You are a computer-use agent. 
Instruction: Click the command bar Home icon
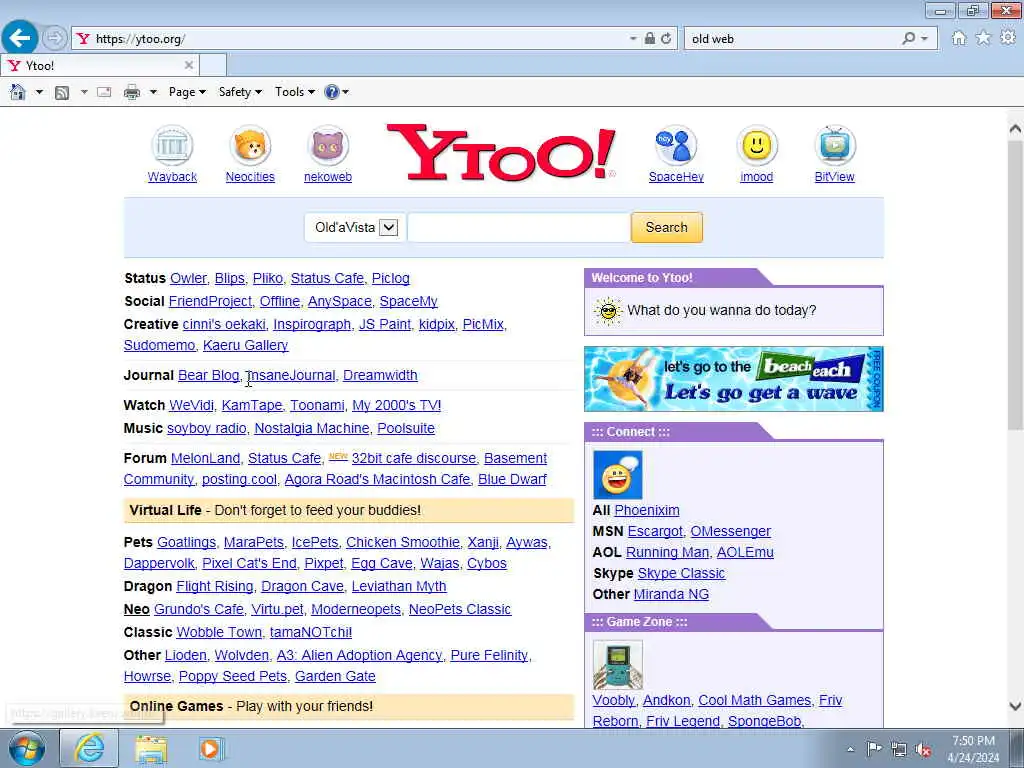point(18,92)
